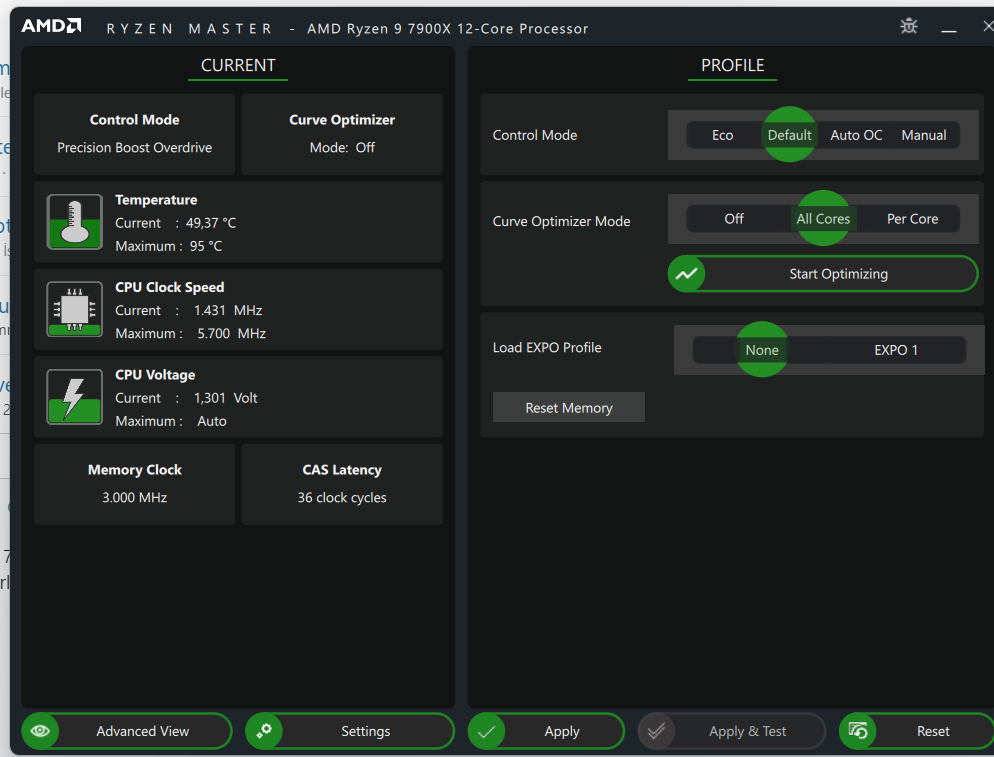
Task: Click the gears icon on Settings
Action: coord(264,731)
